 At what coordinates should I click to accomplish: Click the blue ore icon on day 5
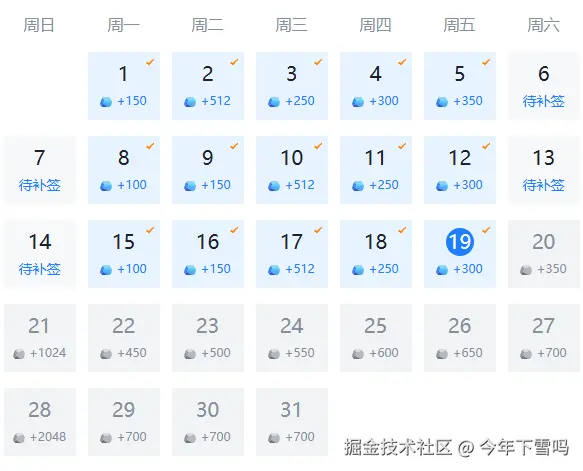pos(442,101)
